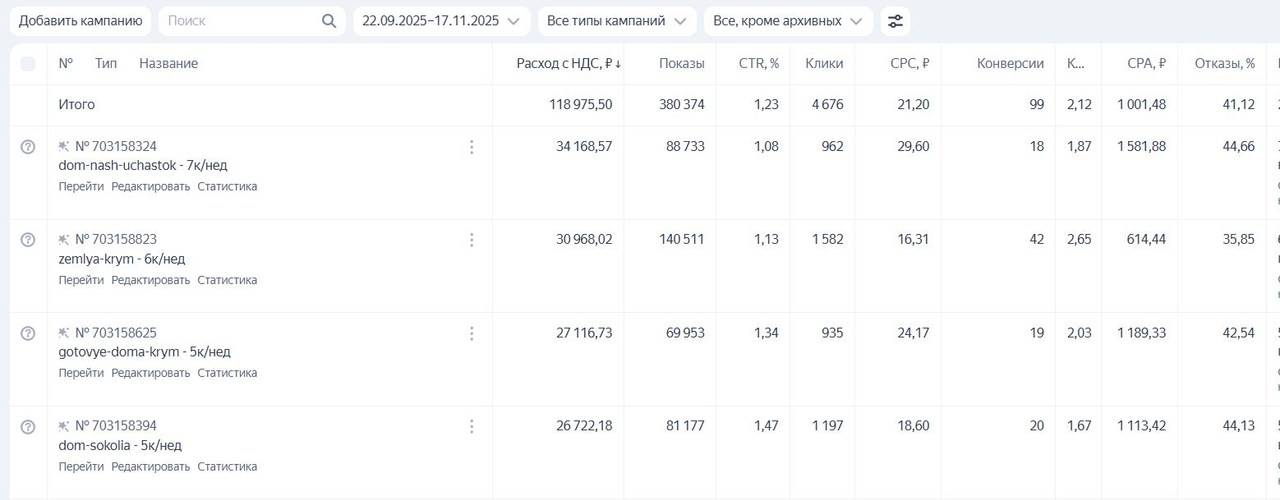Expand the "Все, кроме архивных" filter dropdown
This screenshot has width=1280, height=500.
pos(787,21)
